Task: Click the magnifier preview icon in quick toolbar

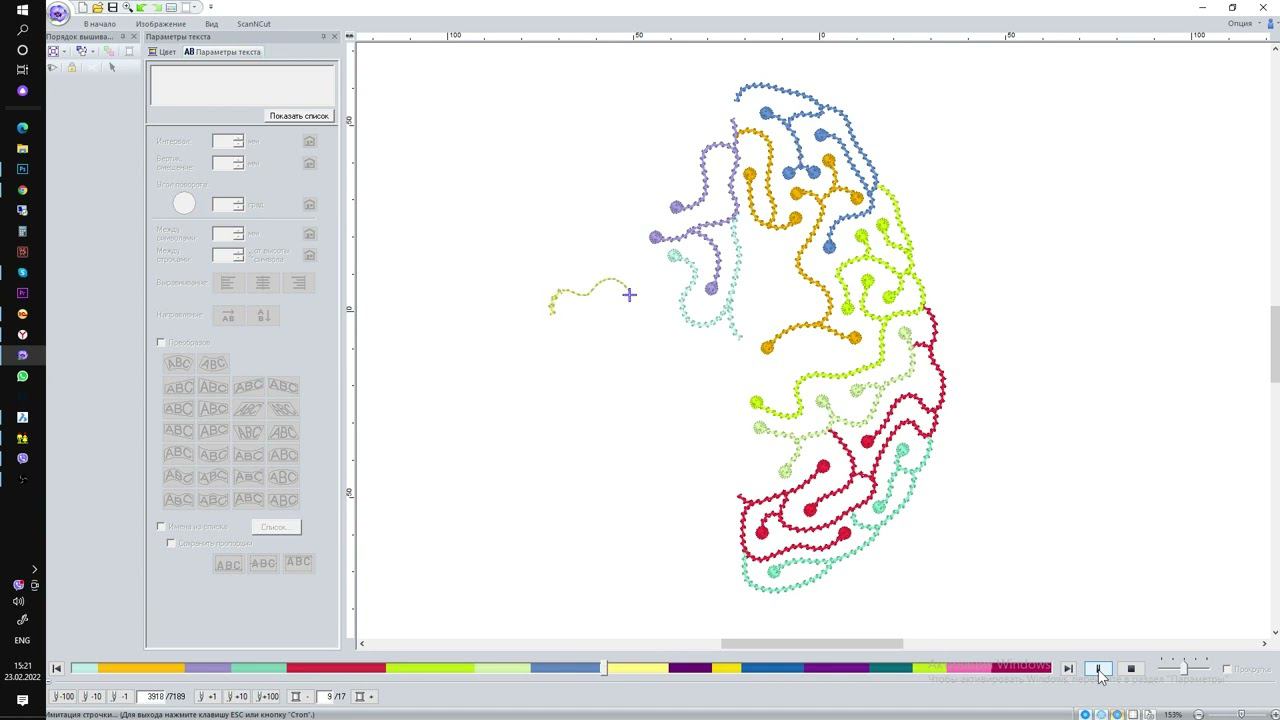Action: (127, 7)
